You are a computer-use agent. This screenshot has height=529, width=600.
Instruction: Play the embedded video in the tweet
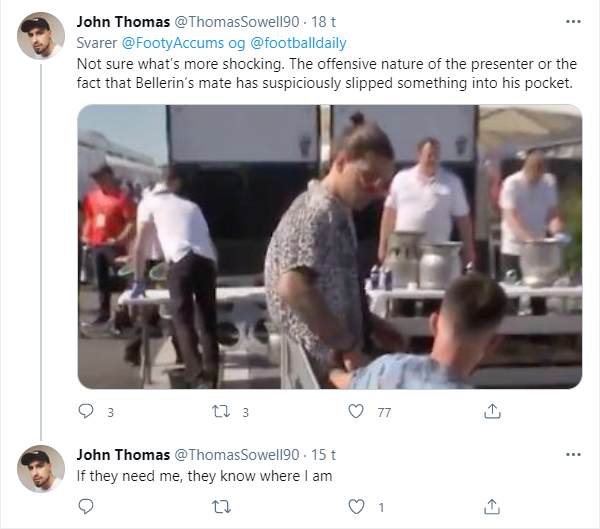330,247
